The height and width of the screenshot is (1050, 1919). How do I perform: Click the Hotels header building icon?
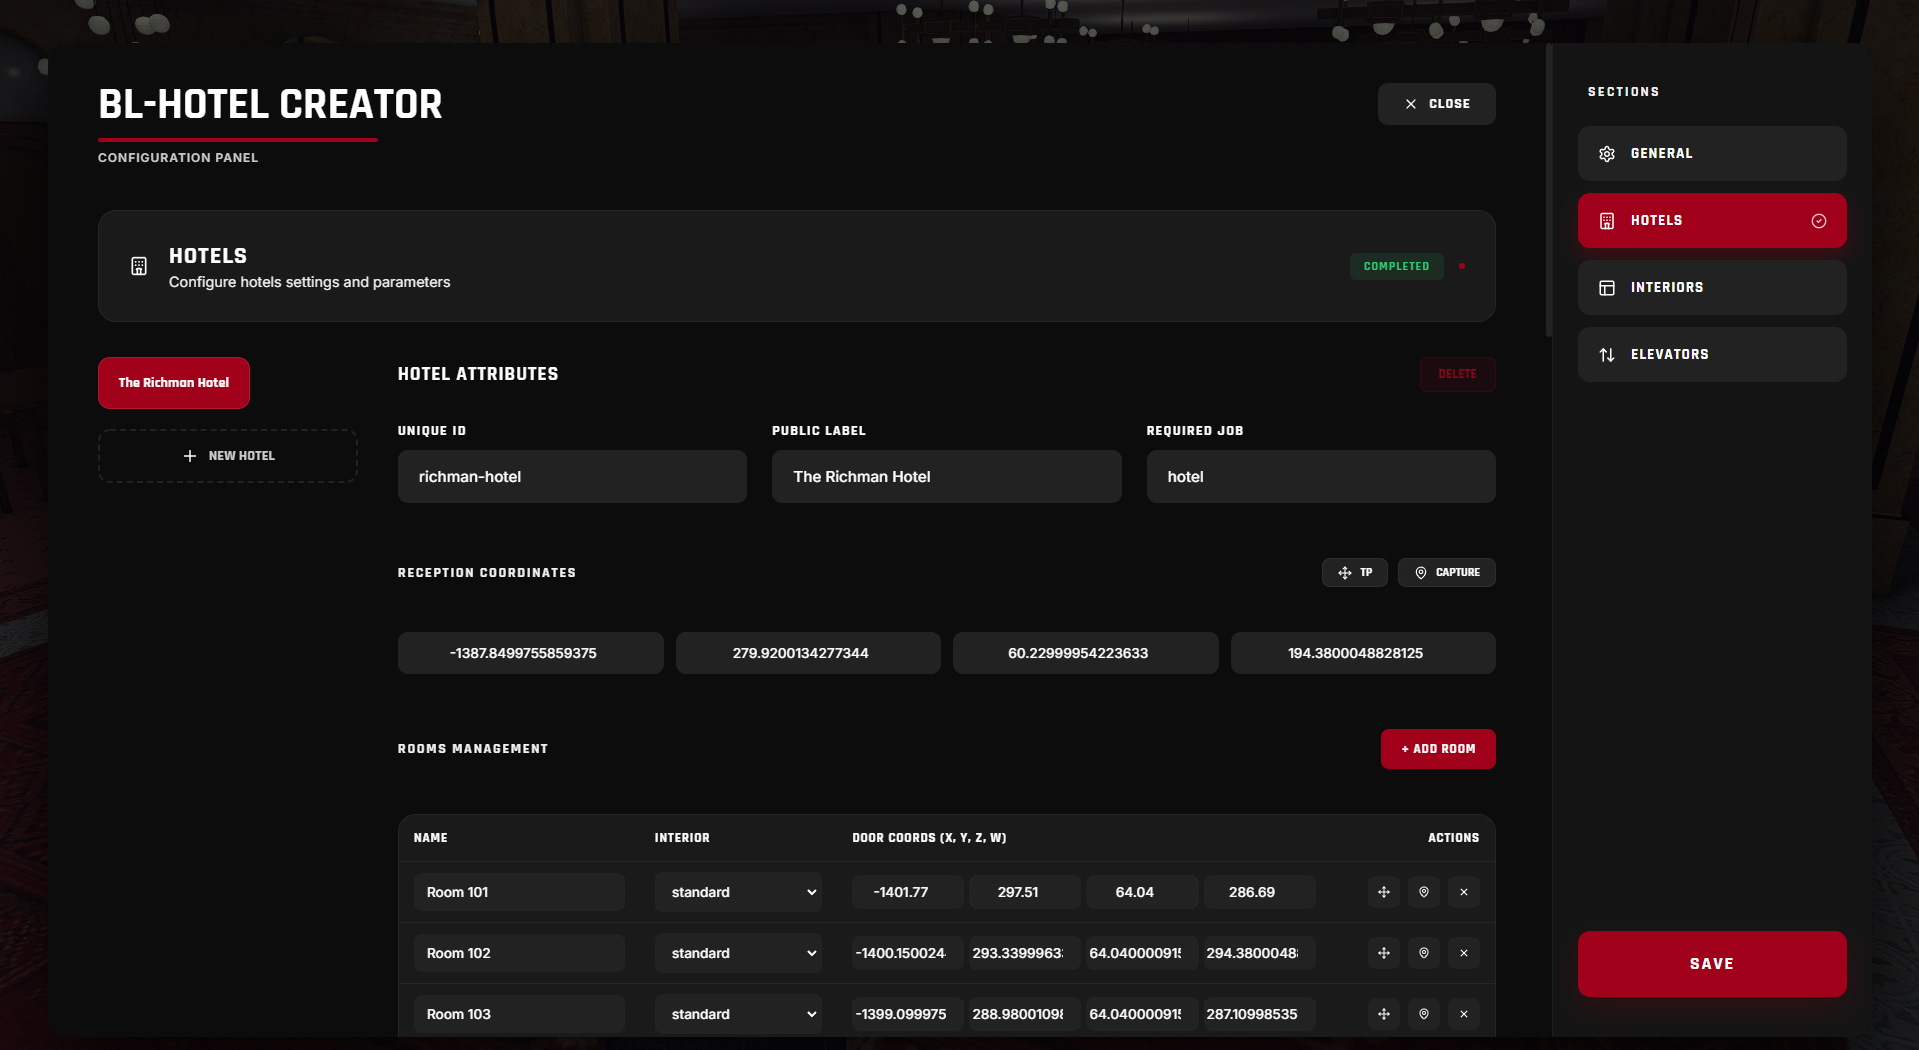[139, 266]
